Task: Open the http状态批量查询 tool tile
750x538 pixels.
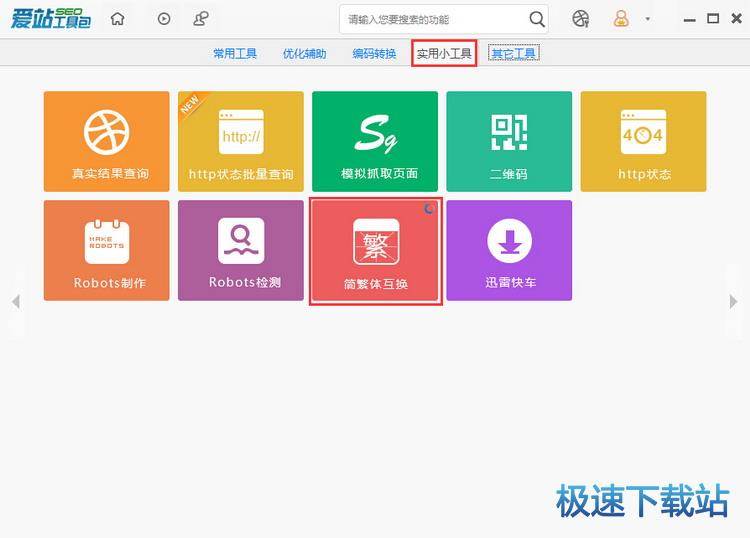Action: 241,142
